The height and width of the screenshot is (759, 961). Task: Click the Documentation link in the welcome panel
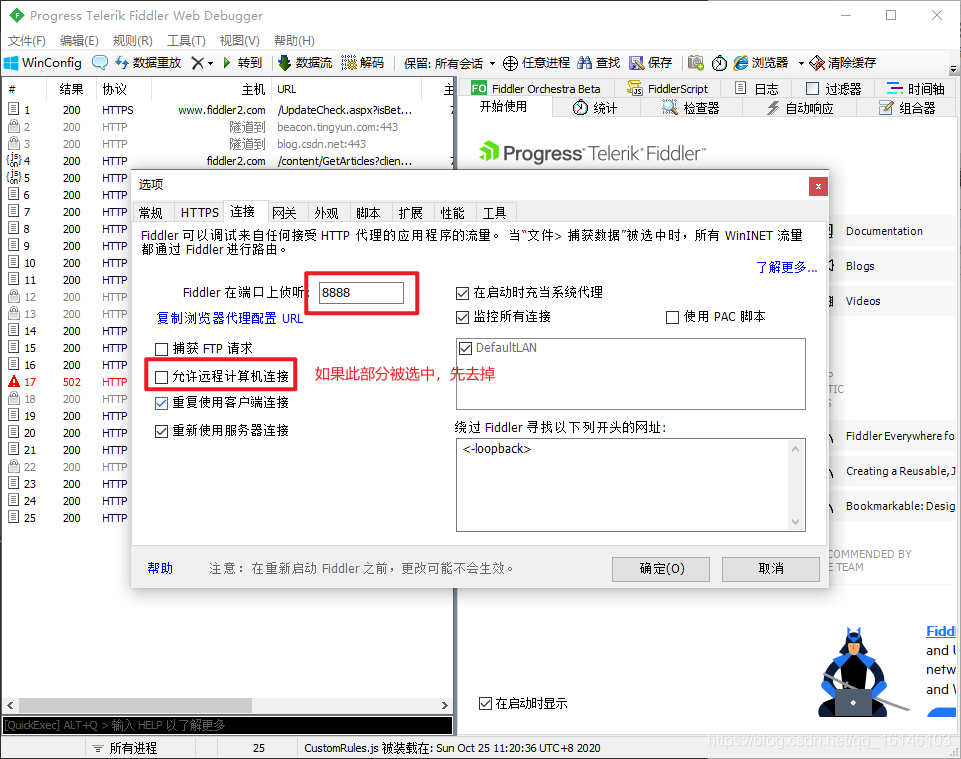point(884,231)
